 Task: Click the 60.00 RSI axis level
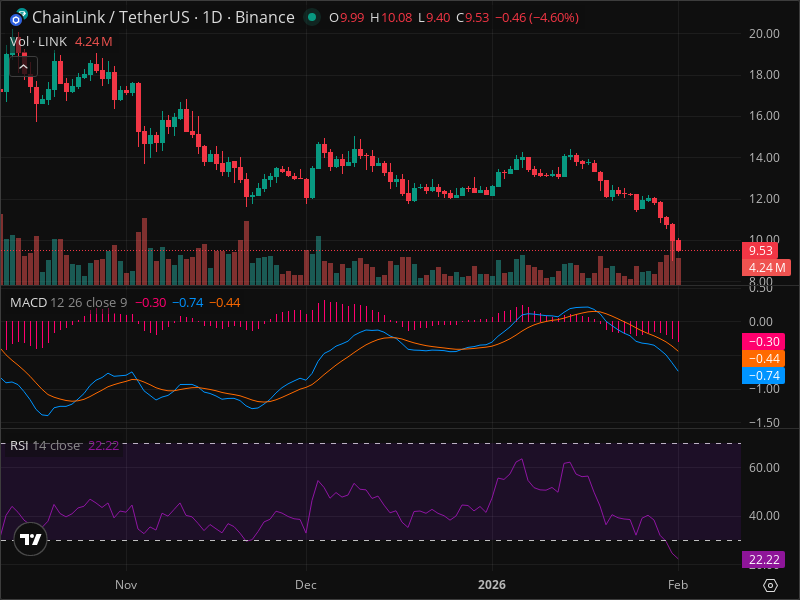coord(764,468)
